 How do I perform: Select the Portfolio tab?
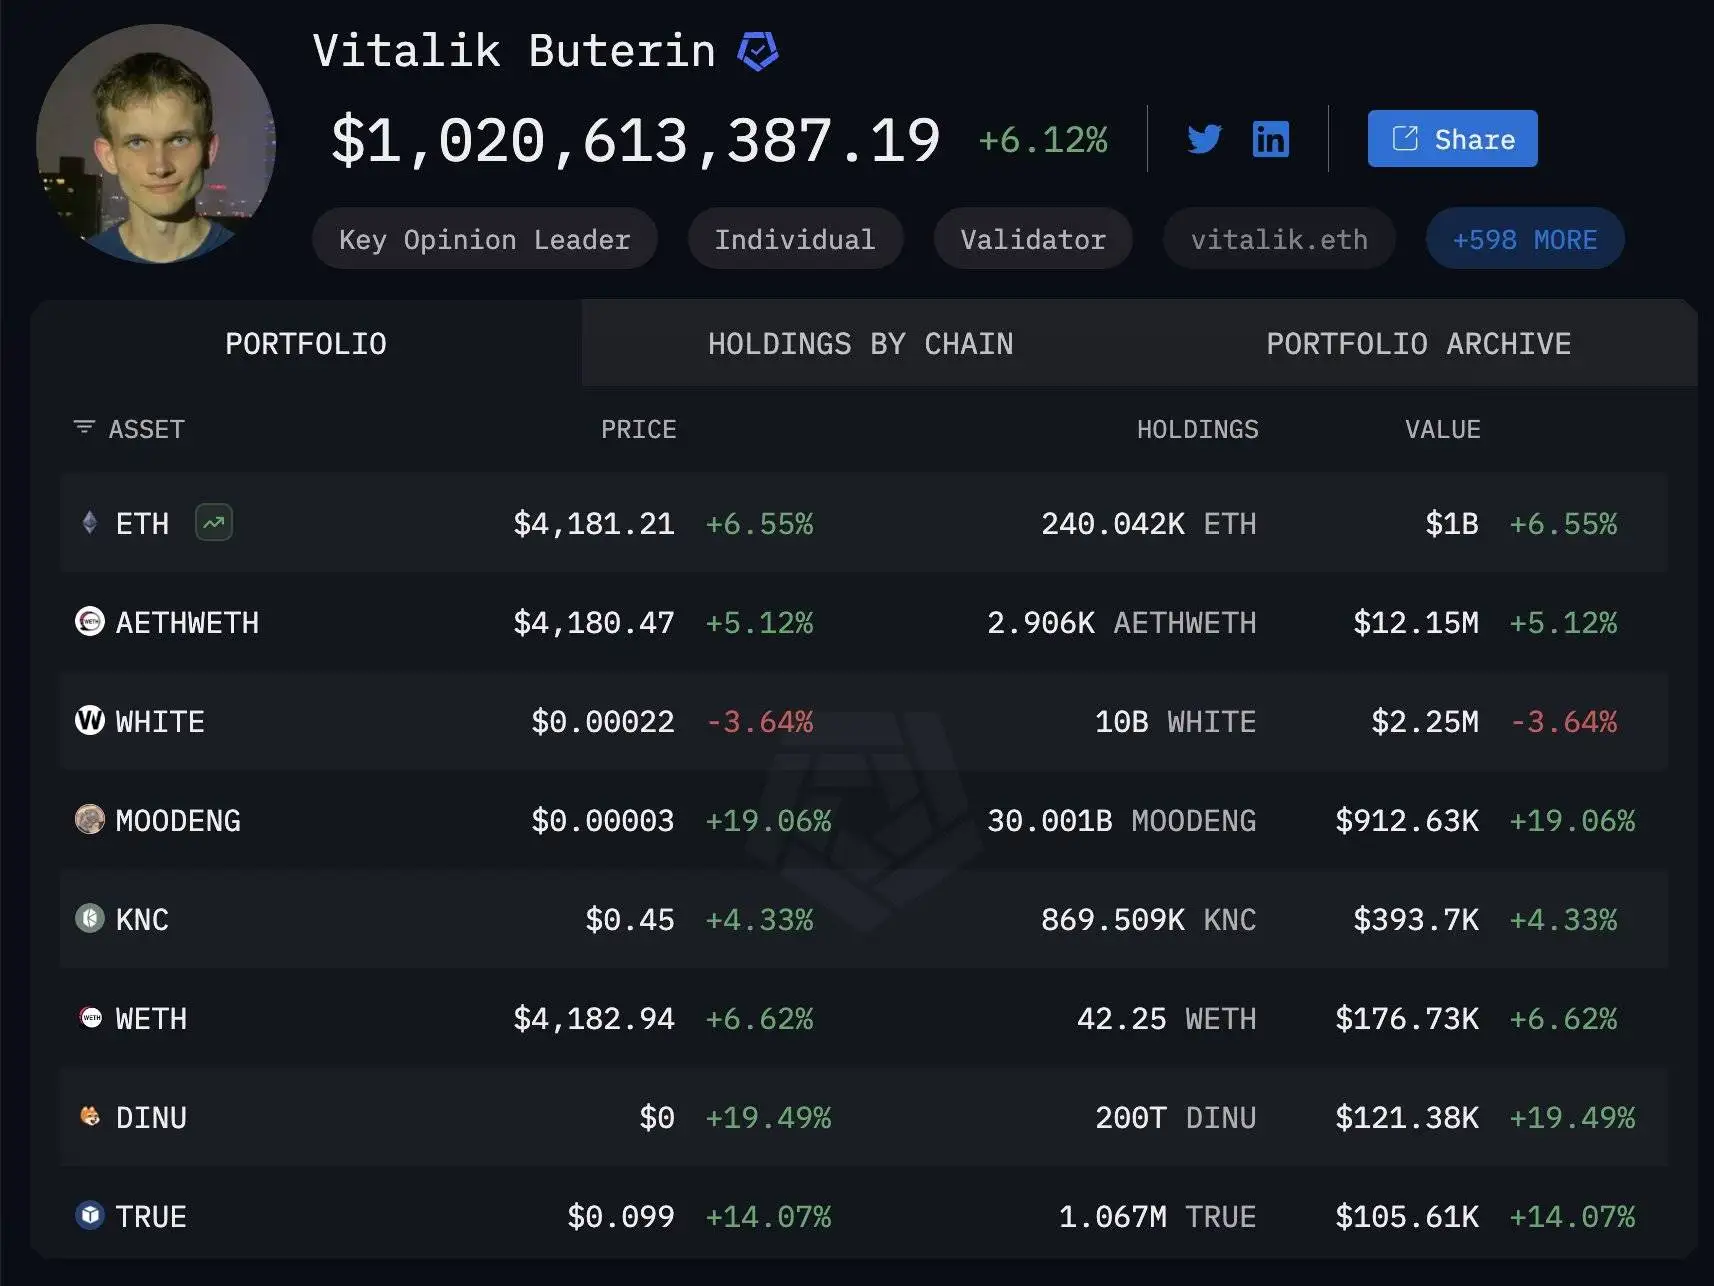[306, 343]
